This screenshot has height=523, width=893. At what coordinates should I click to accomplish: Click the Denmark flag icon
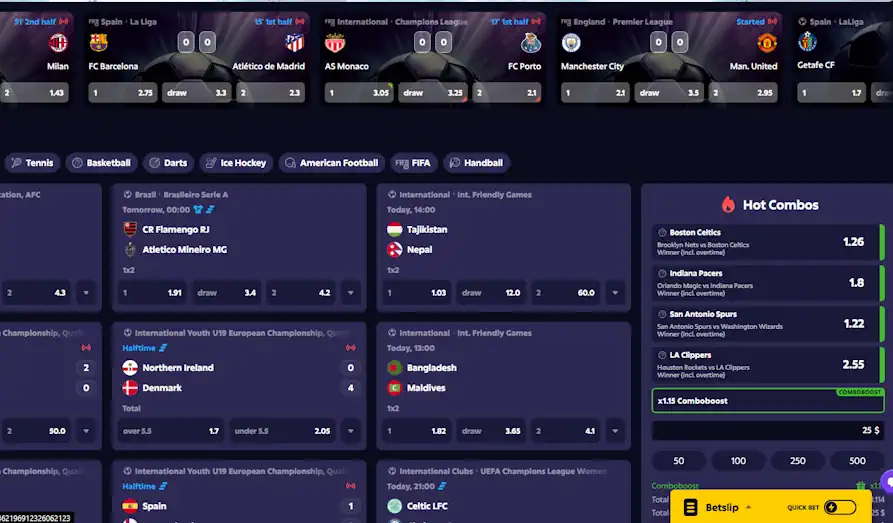tap(130, 387)
